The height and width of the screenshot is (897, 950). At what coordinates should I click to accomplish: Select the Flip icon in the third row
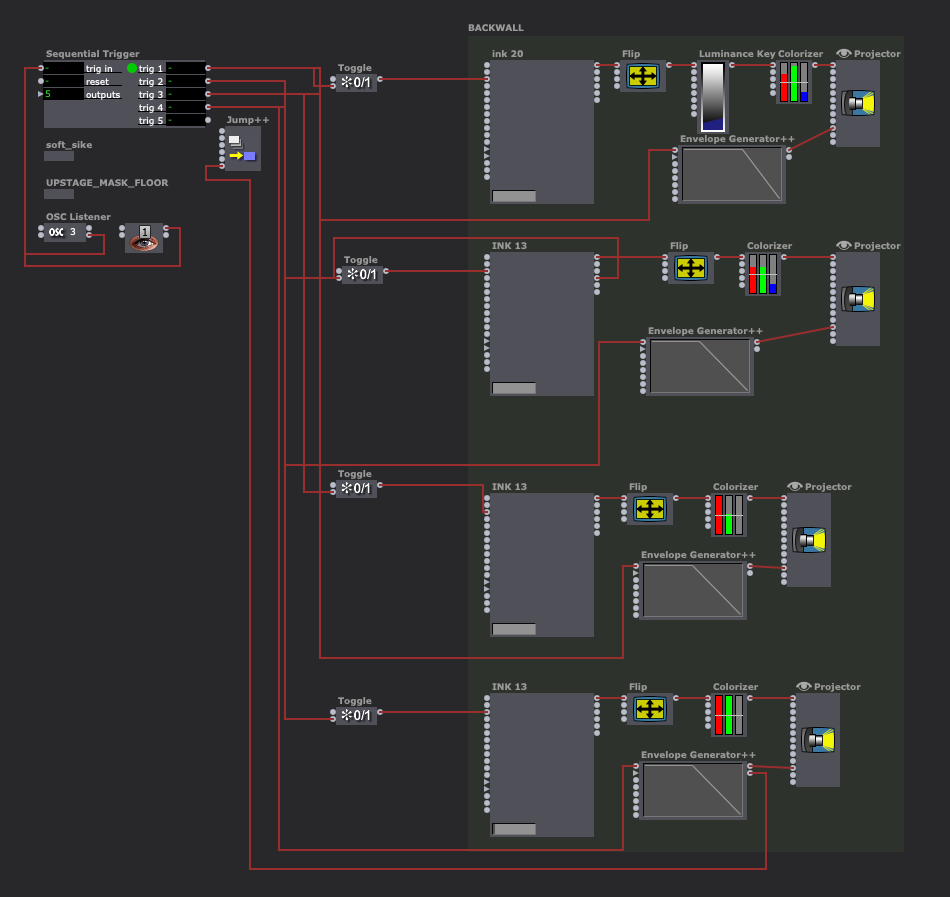point(649,509)
